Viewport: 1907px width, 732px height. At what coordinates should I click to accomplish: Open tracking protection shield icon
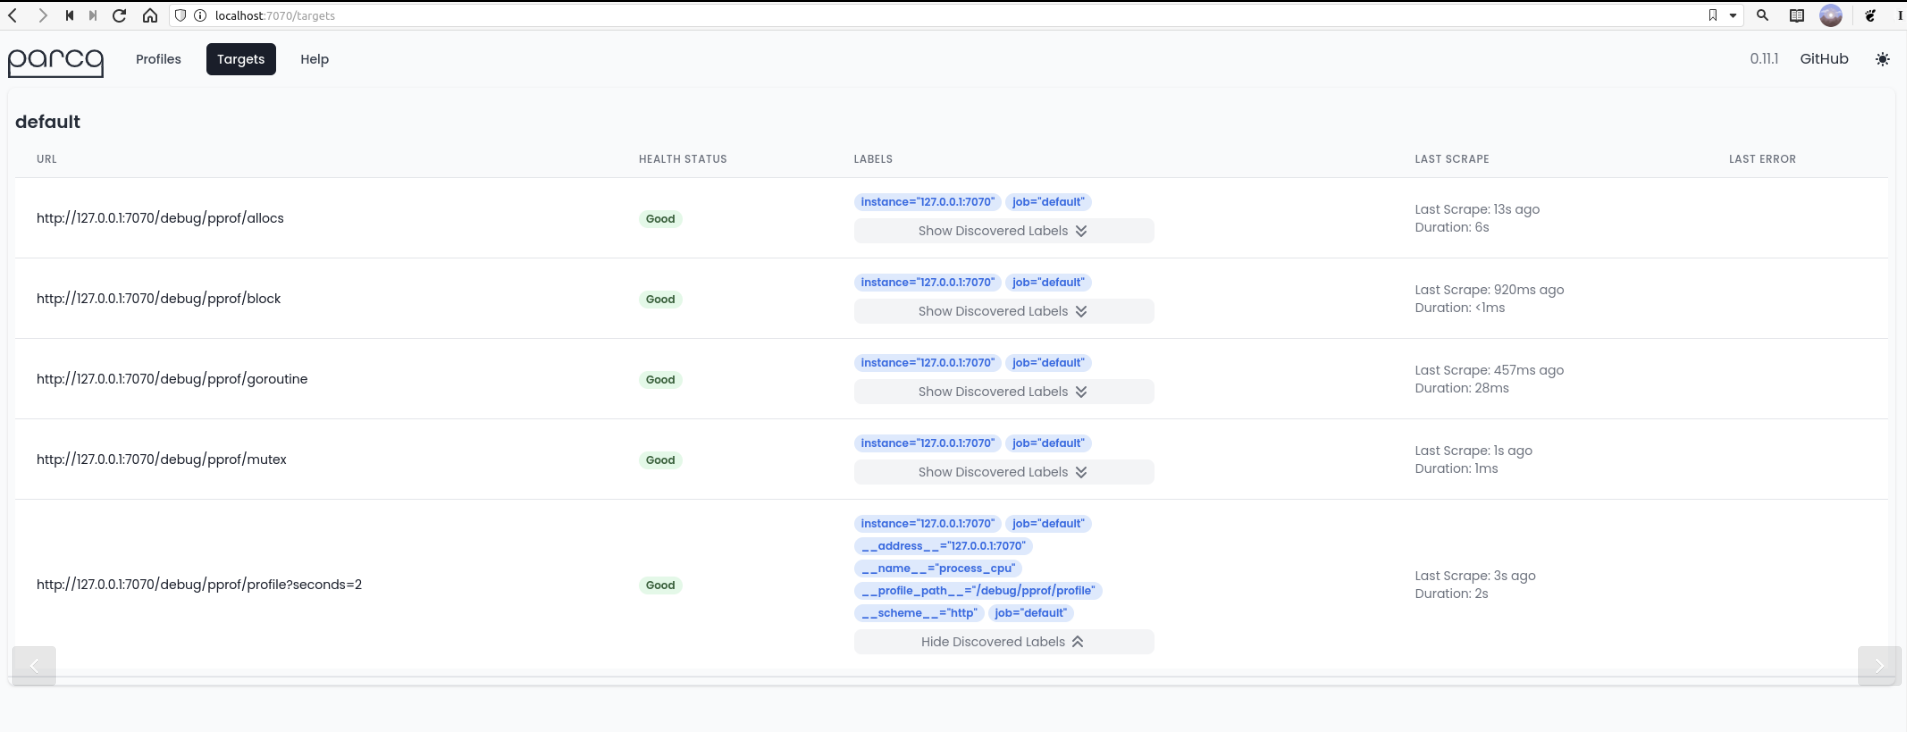click(x=180, y=15)
